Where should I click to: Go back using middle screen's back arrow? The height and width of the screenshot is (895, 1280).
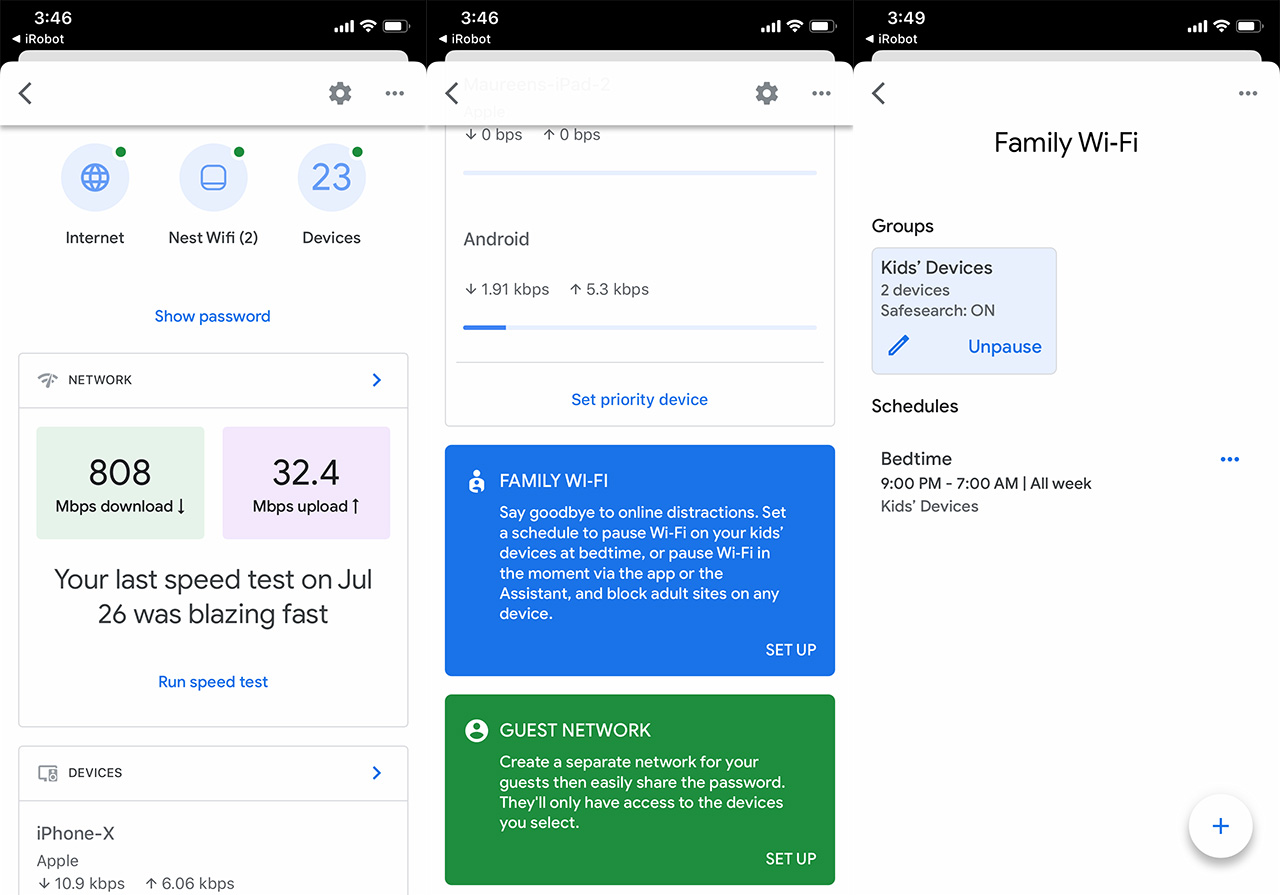click(x=452, y=93)
